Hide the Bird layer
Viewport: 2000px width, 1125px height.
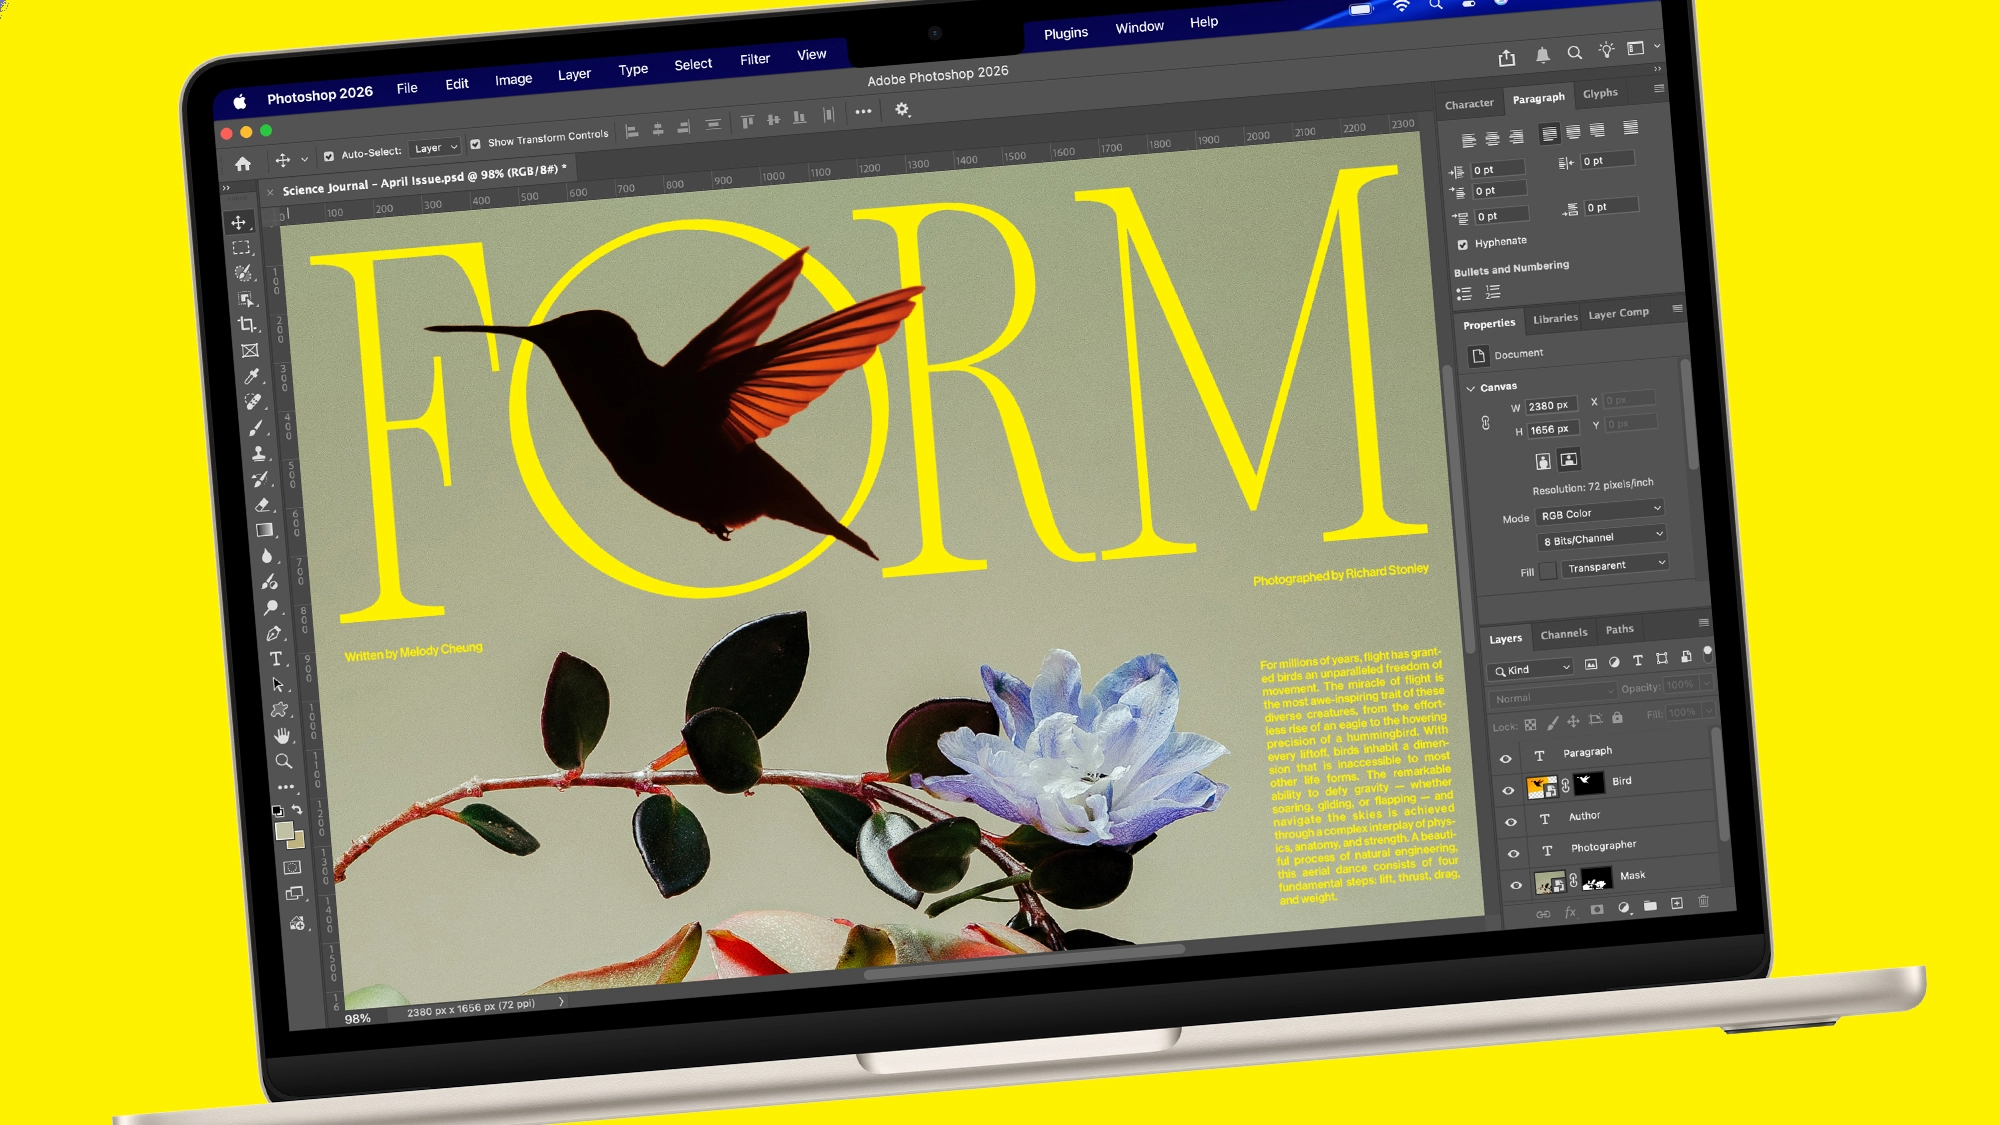click(1508, 790)
